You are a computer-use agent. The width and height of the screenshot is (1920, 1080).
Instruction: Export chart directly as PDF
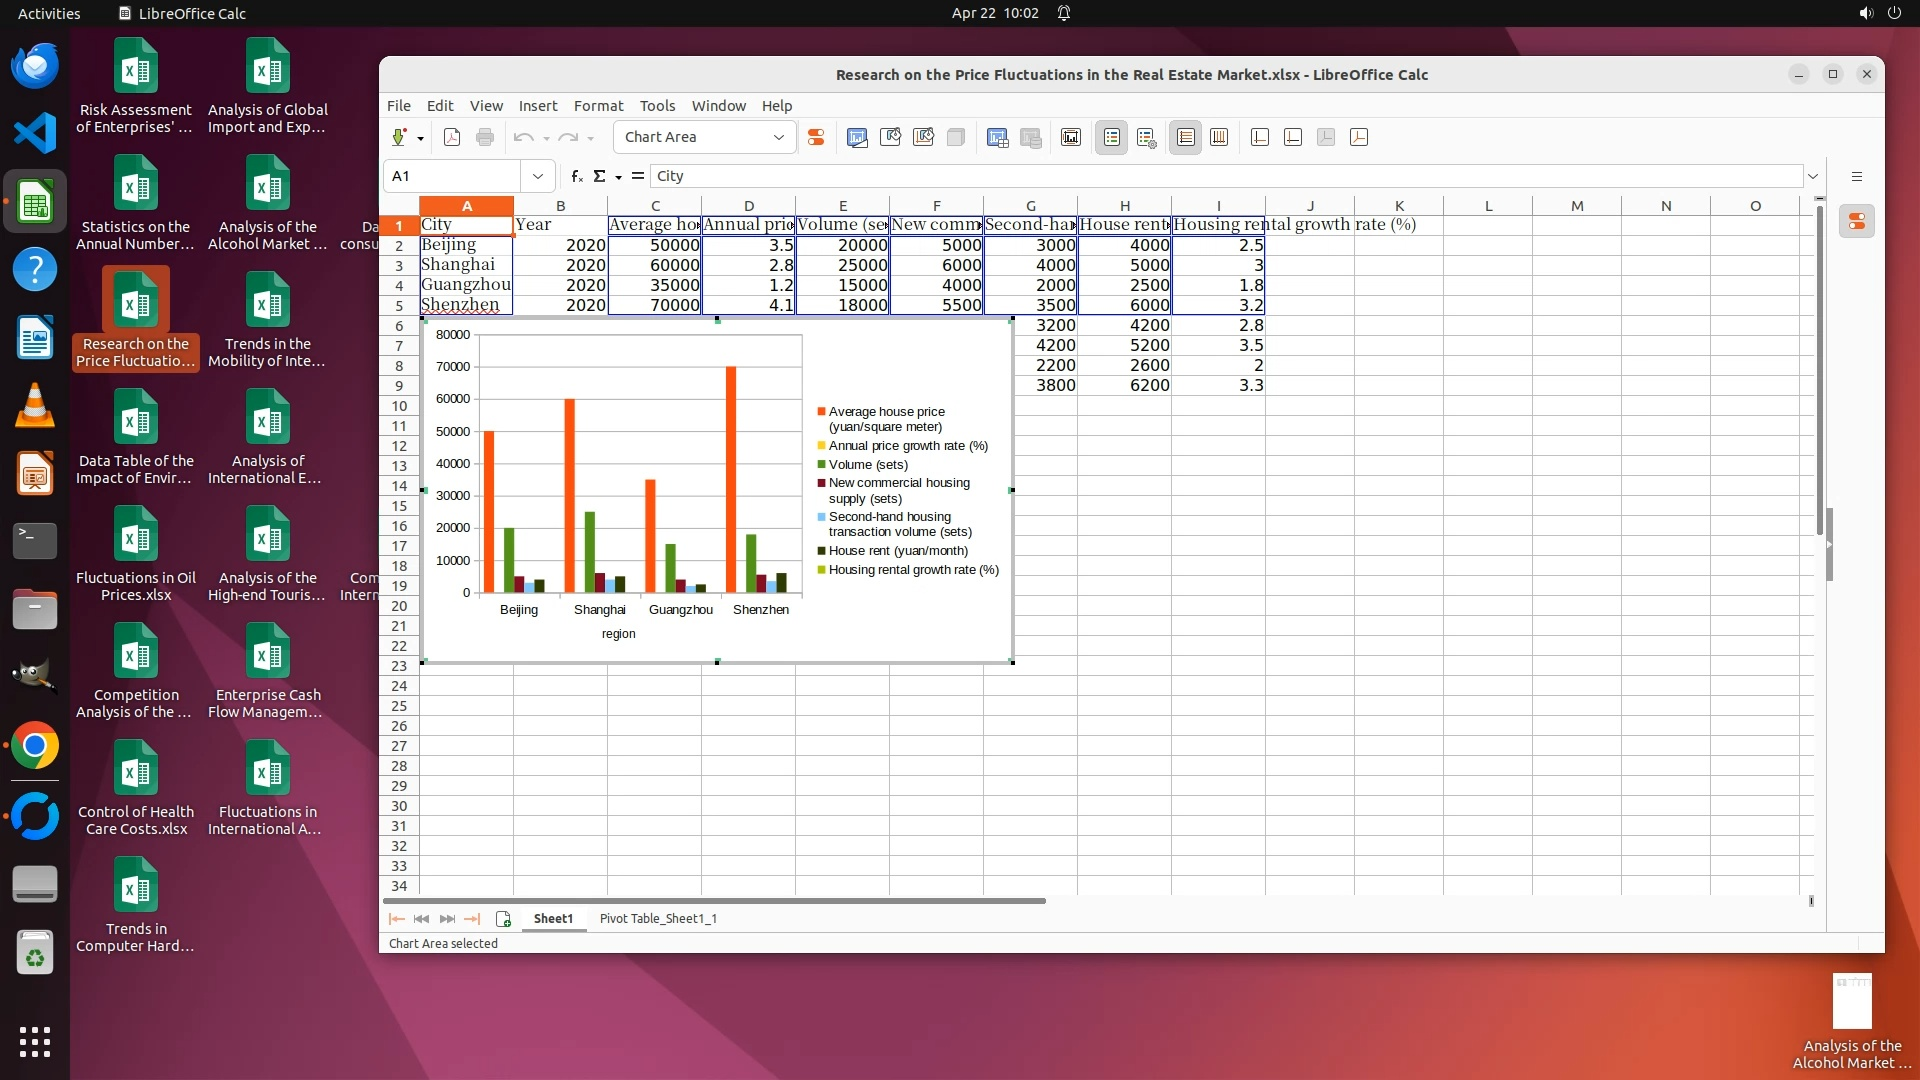(x=452, y=138)
